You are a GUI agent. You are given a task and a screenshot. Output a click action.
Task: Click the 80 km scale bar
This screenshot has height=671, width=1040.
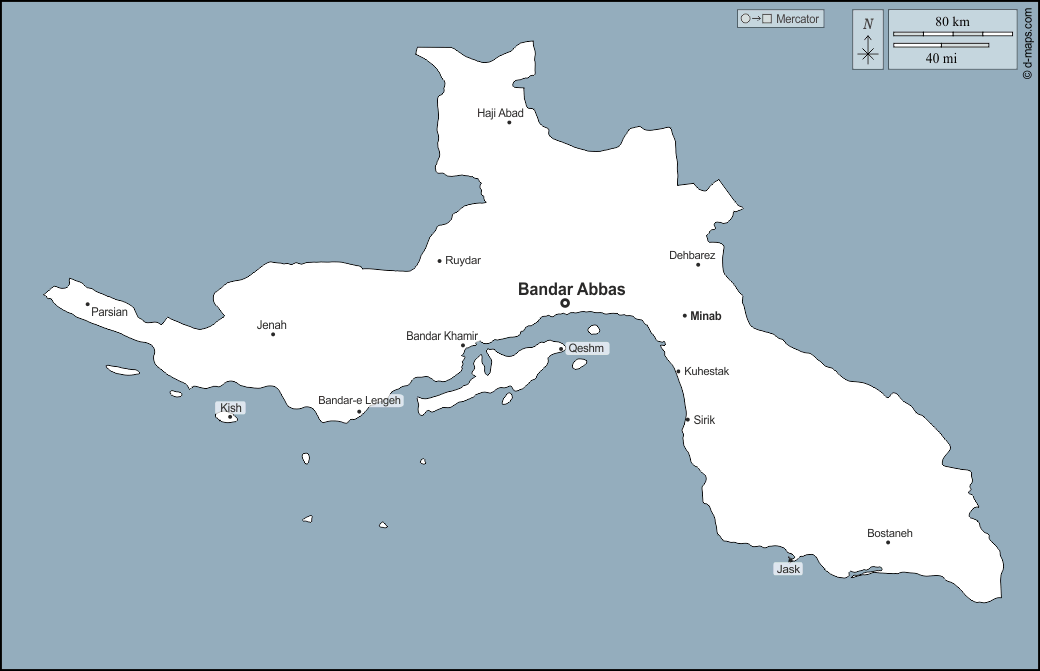(x=952, y=34)
